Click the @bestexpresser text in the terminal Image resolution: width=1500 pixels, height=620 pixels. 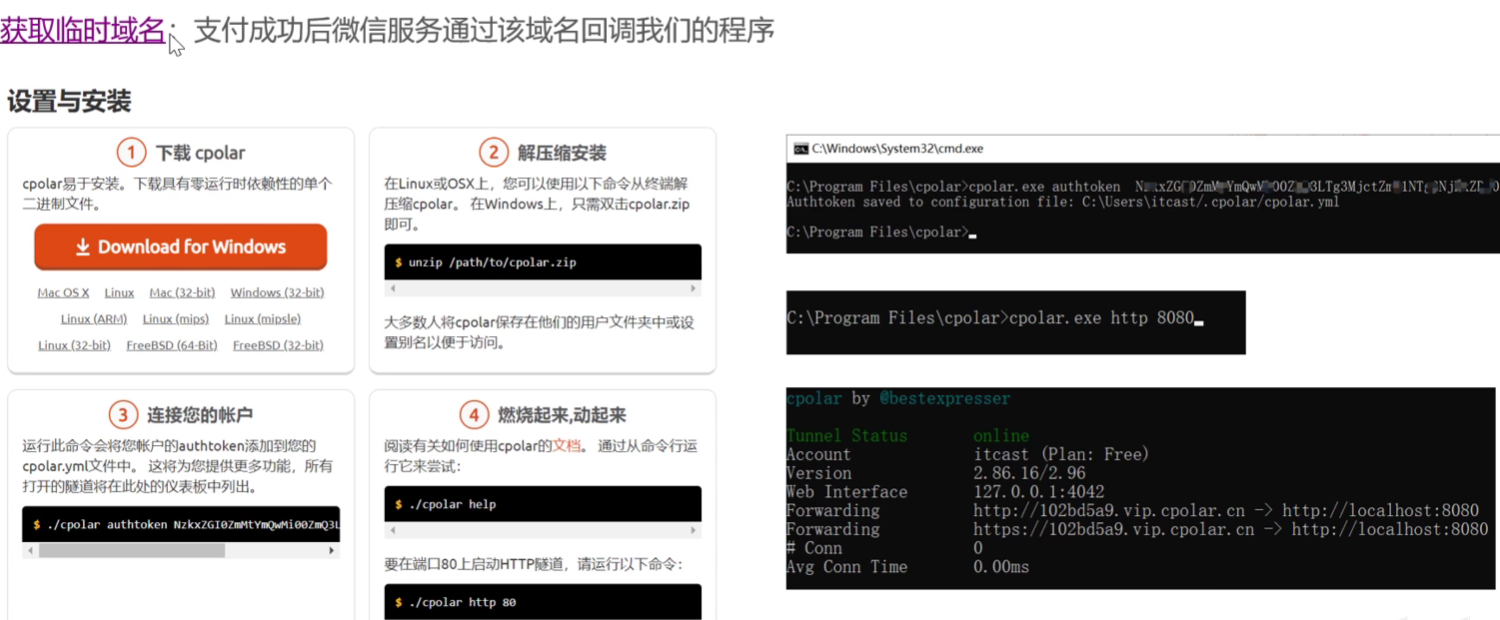pos(945,398)
